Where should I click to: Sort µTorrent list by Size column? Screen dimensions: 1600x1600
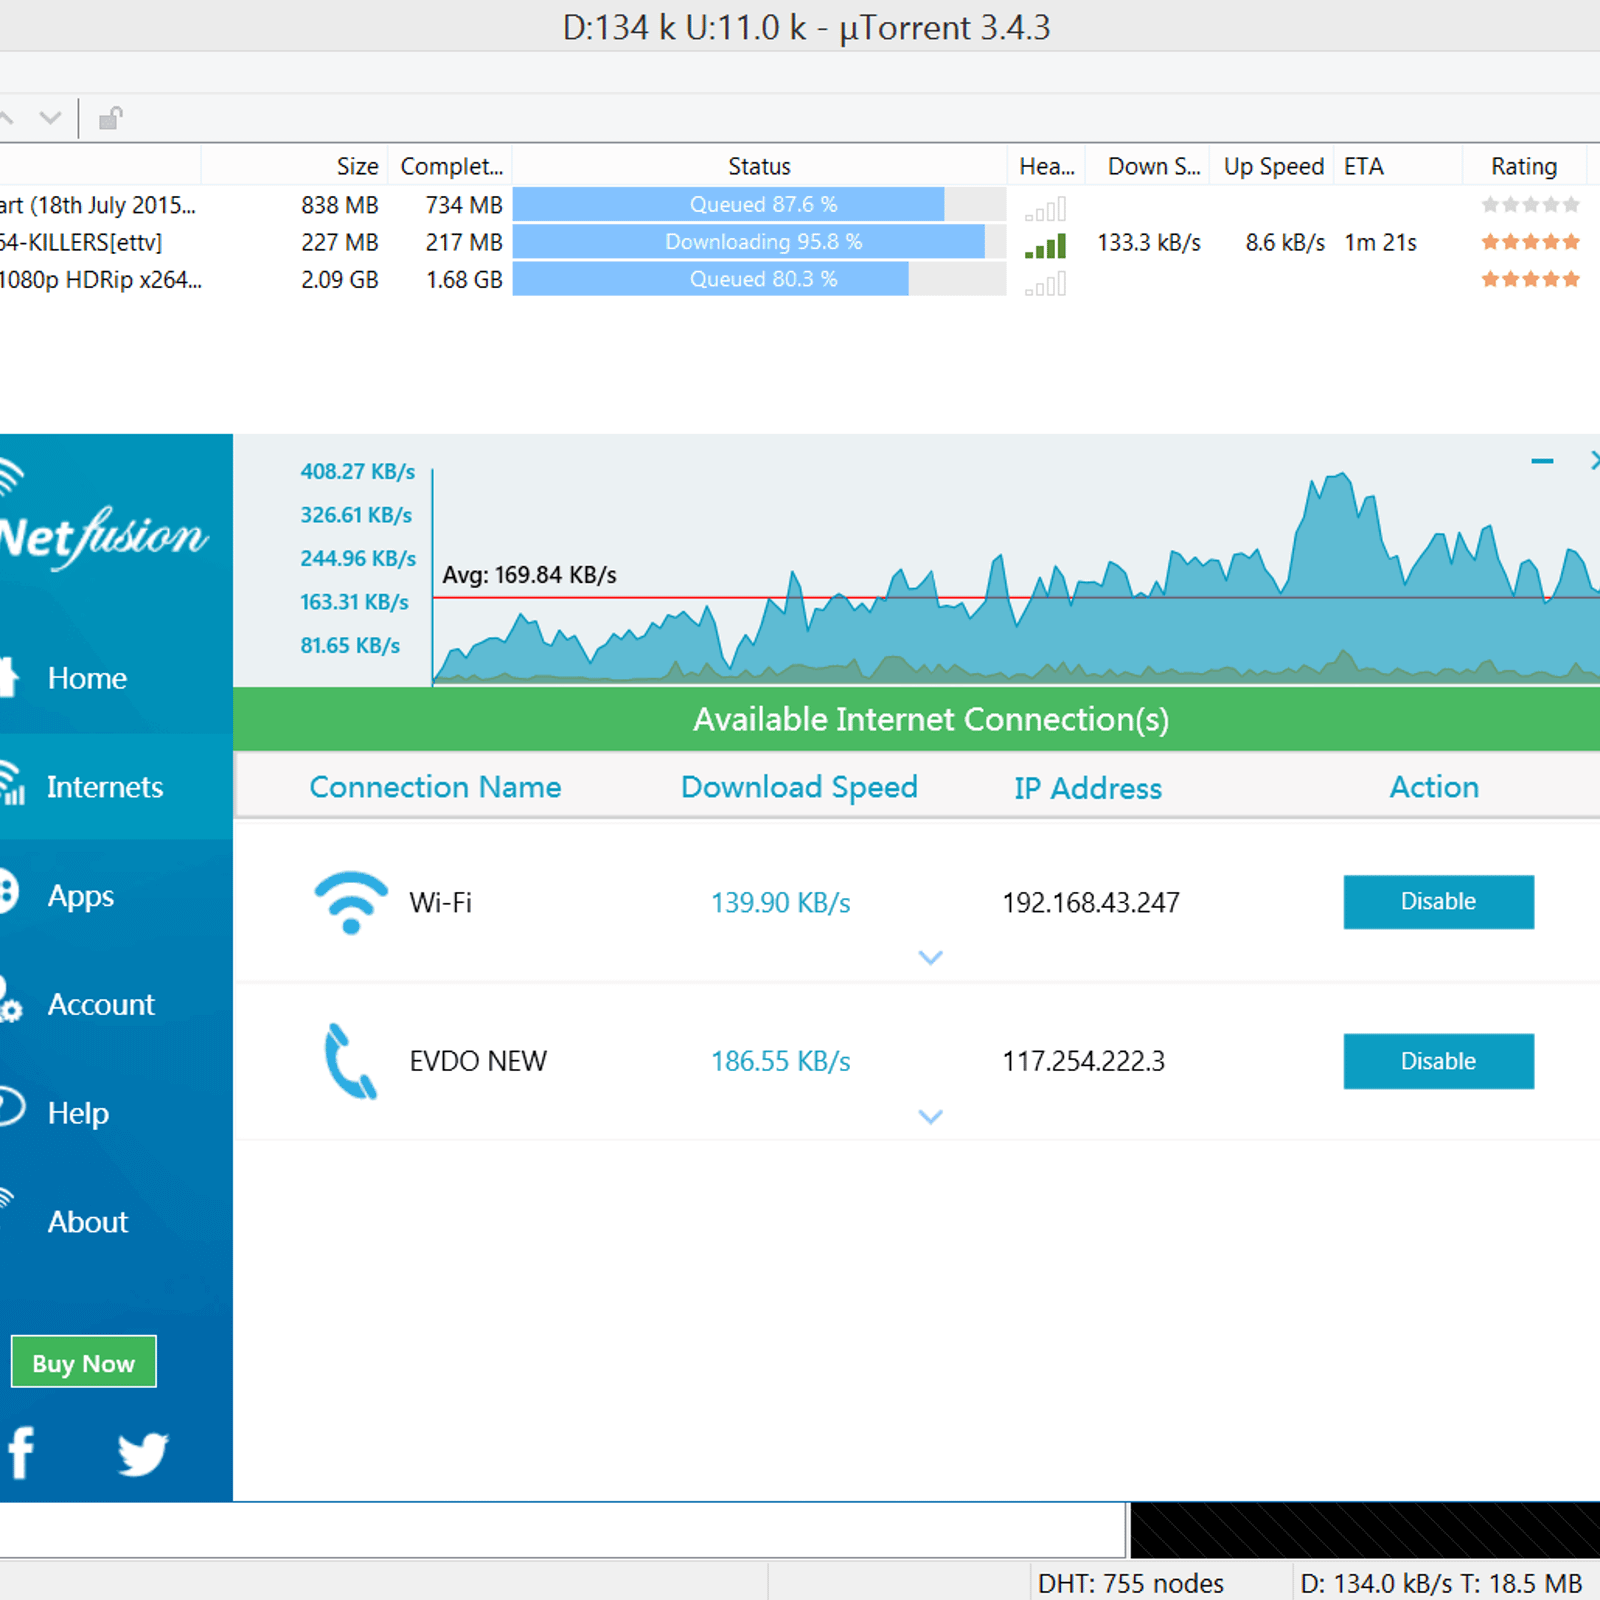357,166
